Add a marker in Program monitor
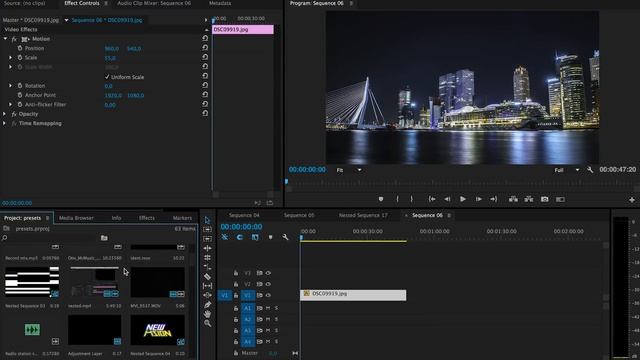Screen dimensions: 640x360 click(381, 199)
